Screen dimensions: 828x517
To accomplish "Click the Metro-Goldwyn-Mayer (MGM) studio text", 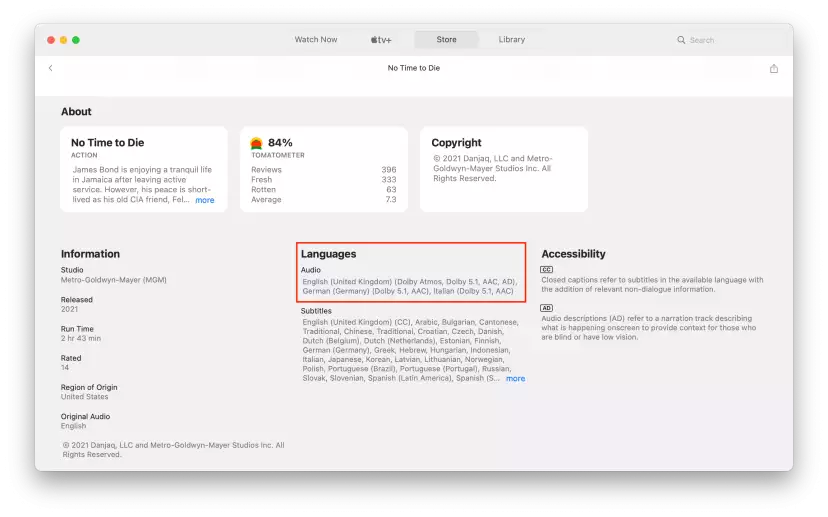I will click(114, 280).
